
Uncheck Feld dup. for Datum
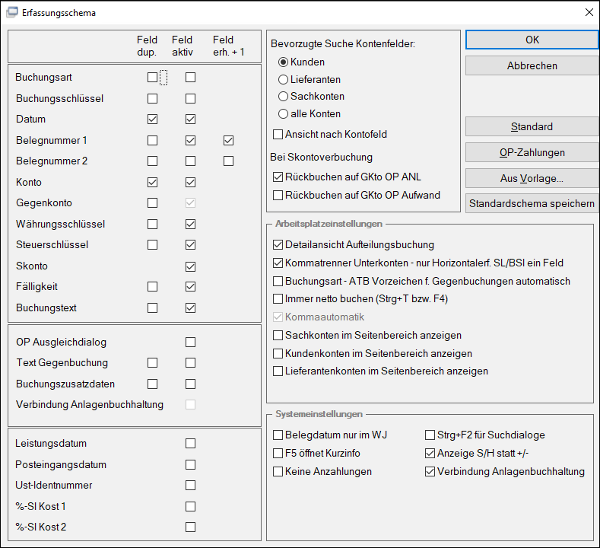coord(152,119)
